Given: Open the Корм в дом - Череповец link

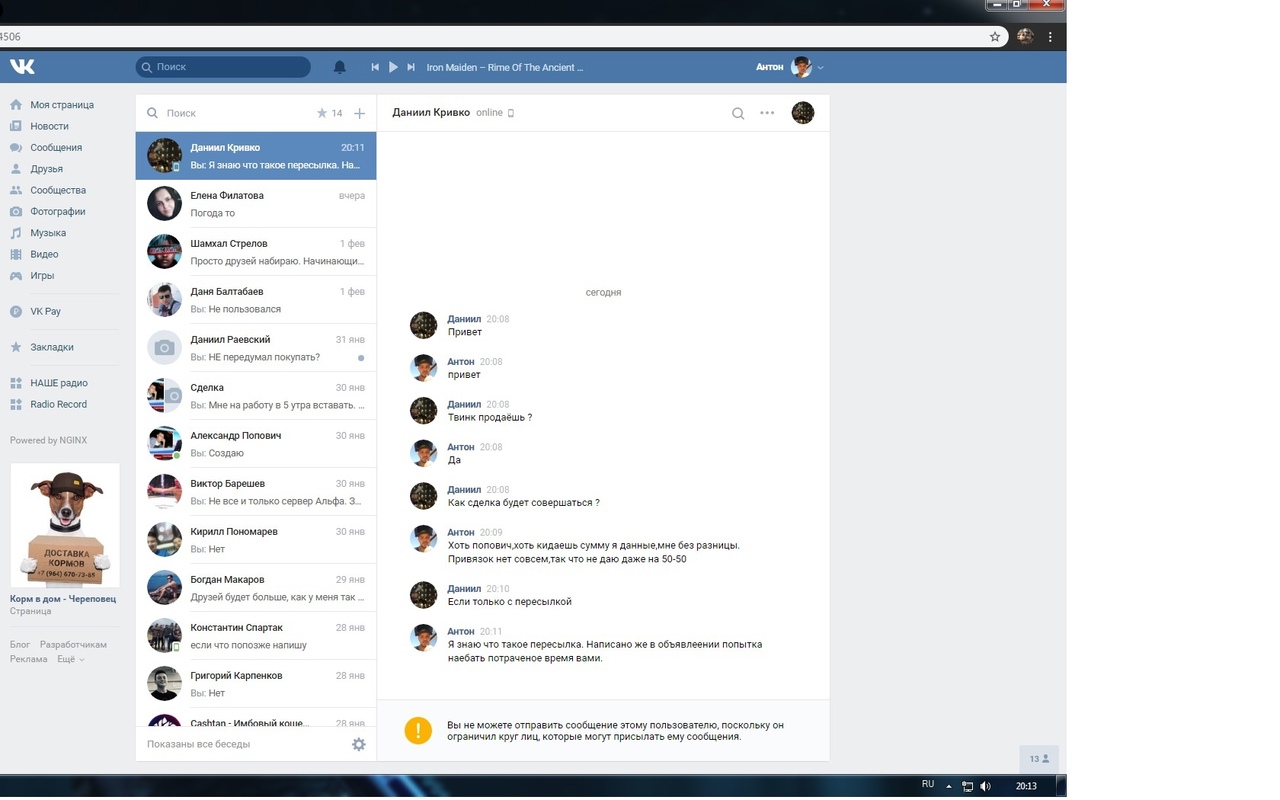Looking at the screenshot, I should [x=63, y=599].
